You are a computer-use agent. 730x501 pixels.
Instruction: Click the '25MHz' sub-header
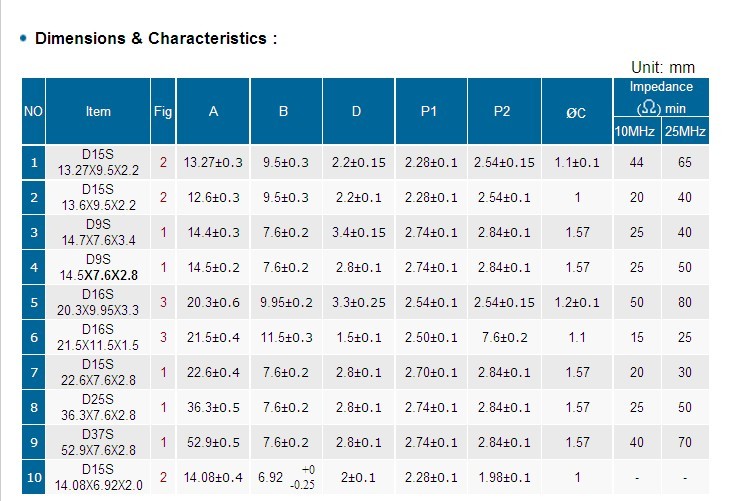click(685, 131)
